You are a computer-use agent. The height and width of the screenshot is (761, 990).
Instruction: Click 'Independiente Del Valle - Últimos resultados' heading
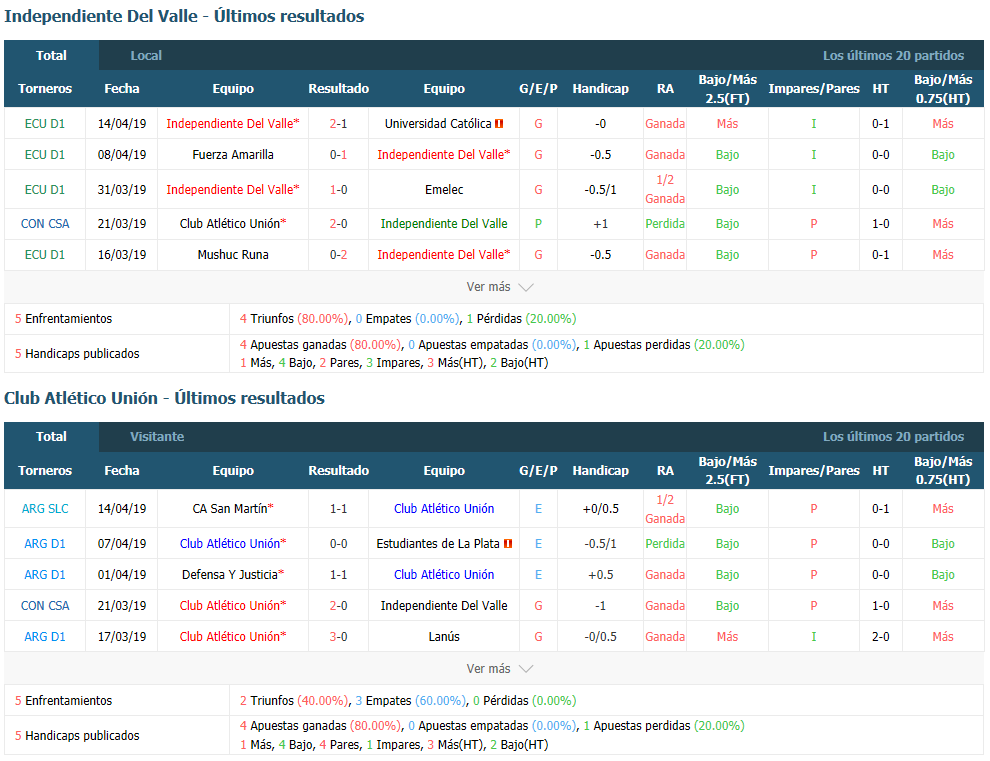point(184,16)
